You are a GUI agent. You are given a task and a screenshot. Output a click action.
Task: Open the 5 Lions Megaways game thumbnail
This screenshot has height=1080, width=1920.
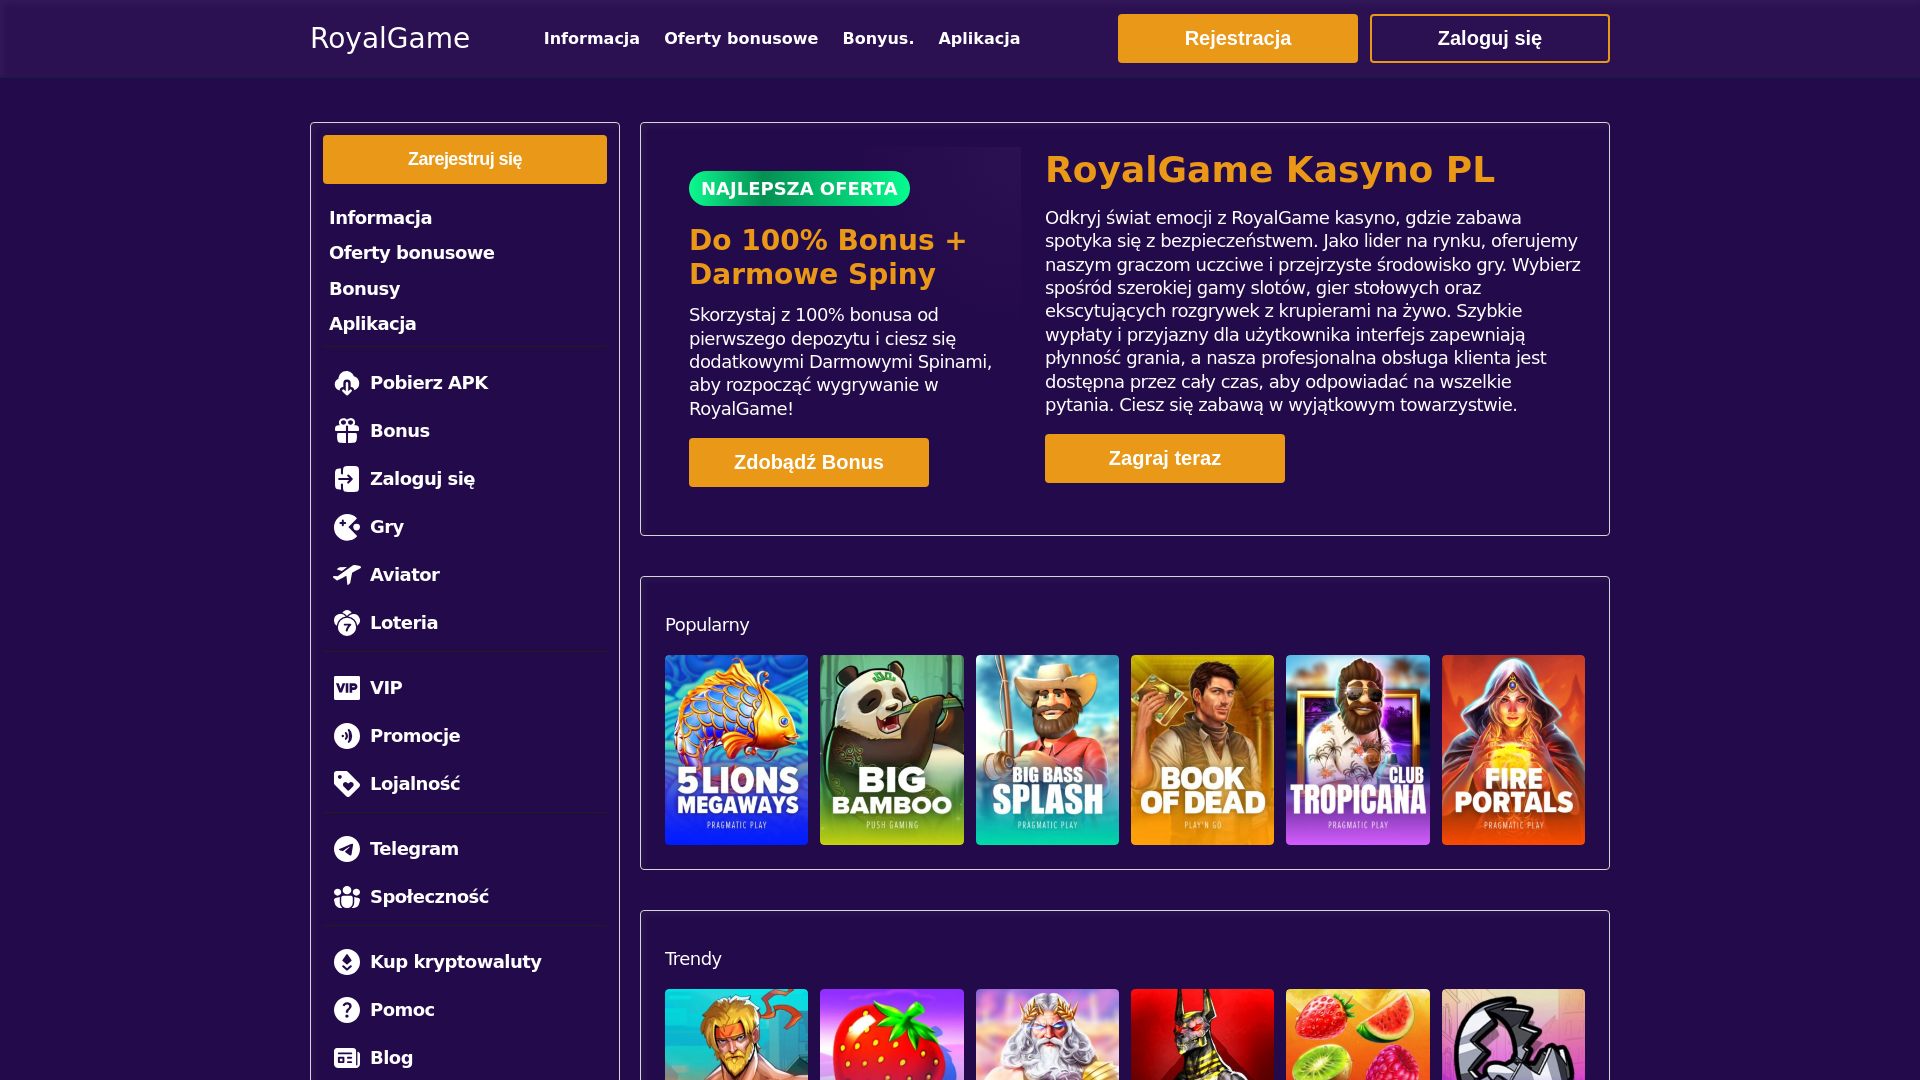(737, 750)
